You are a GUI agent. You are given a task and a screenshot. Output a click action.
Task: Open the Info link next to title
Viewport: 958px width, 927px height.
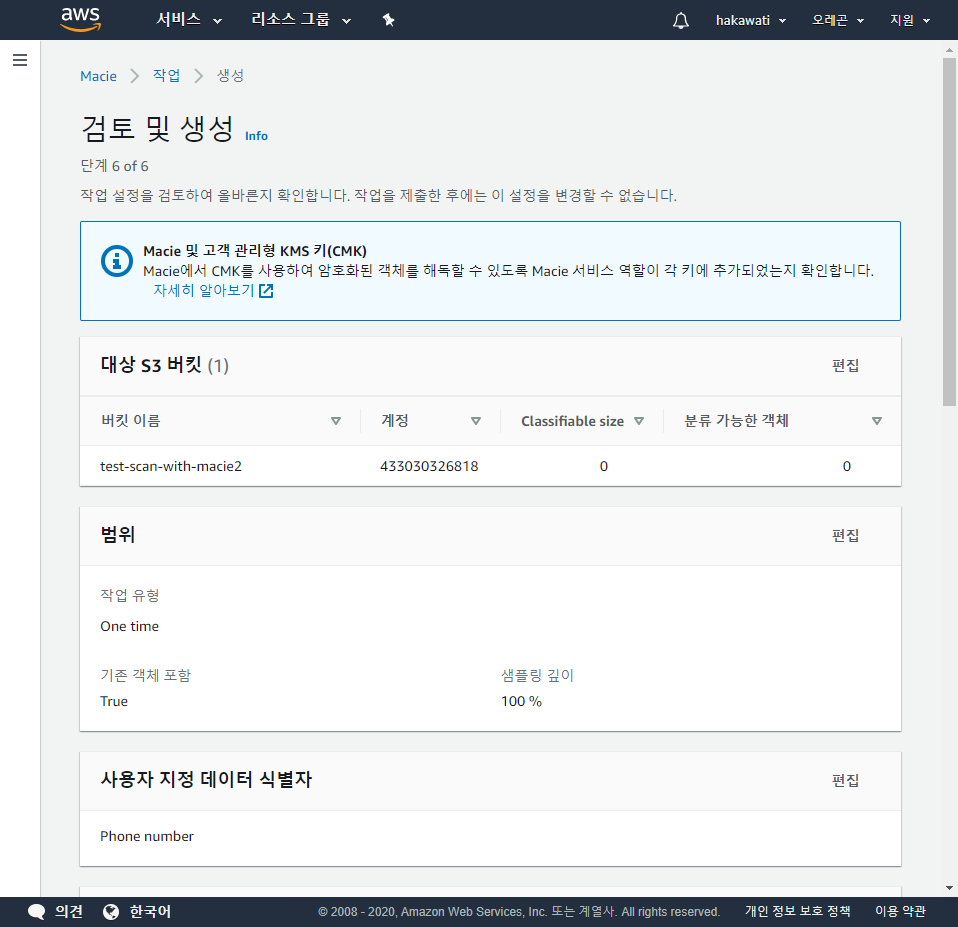pyautogui.click(x=256, y=136)
